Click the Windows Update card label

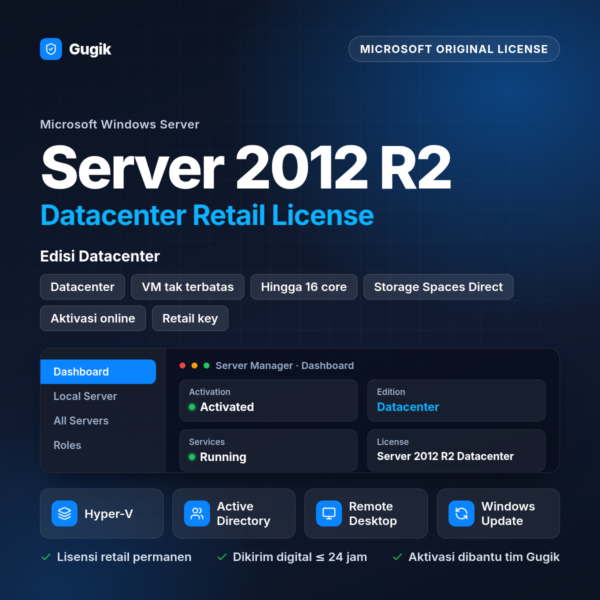tap(508, 514)
